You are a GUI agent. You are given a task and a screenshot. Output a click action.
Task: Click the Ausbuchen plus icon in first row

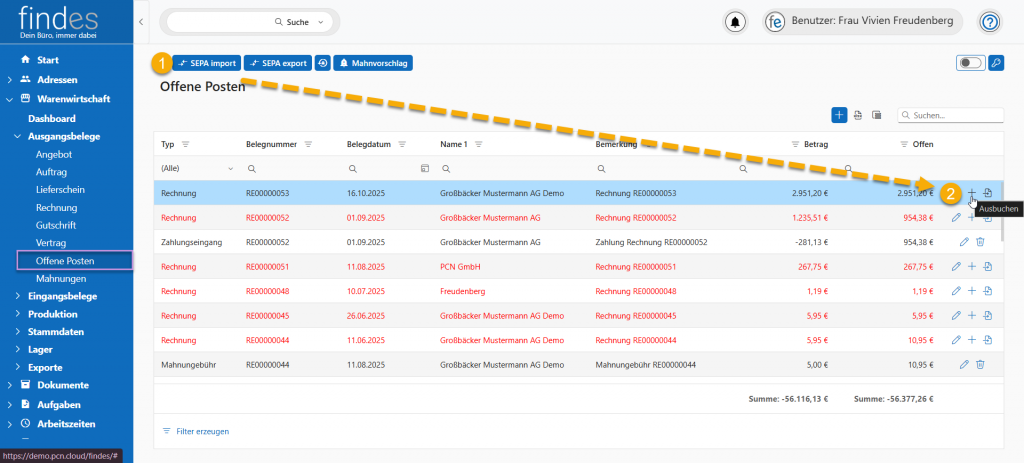click(971, 192)
